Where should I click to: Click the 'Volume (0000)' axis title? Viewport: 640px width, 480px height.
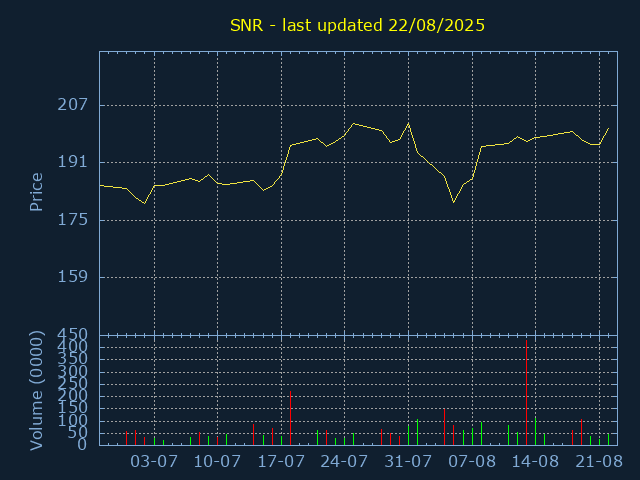(x=36, y=391)
